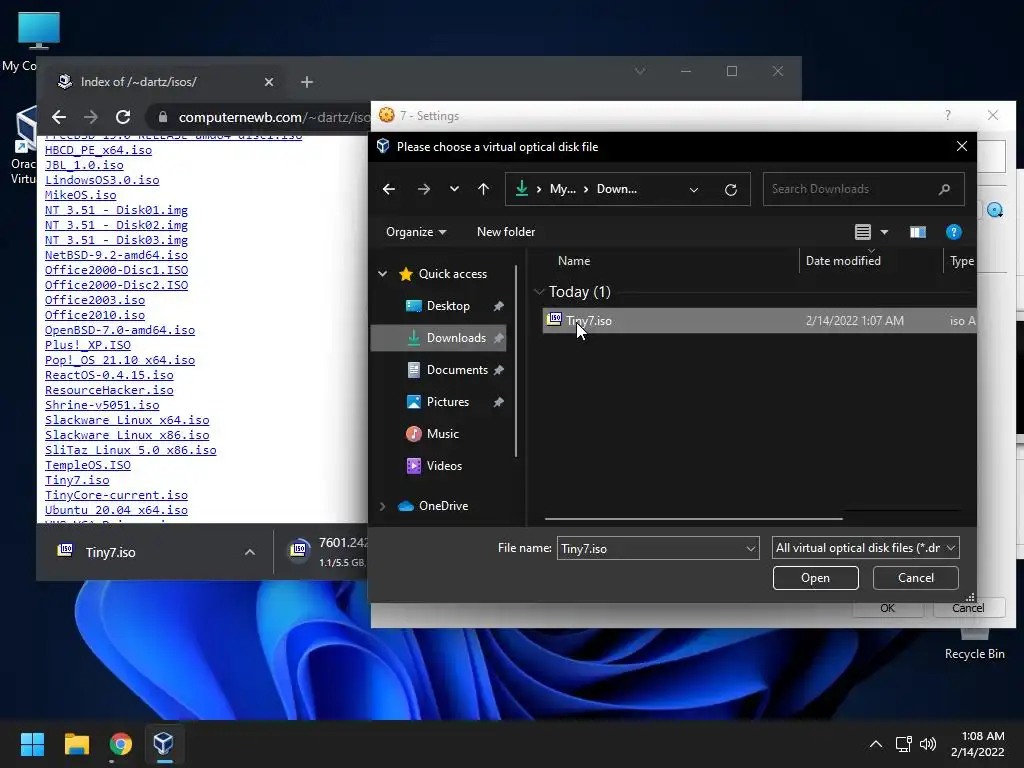Collapse the Quick access tree
Image resolution: width=1024 pixels, height=768 pixels.
383,274
